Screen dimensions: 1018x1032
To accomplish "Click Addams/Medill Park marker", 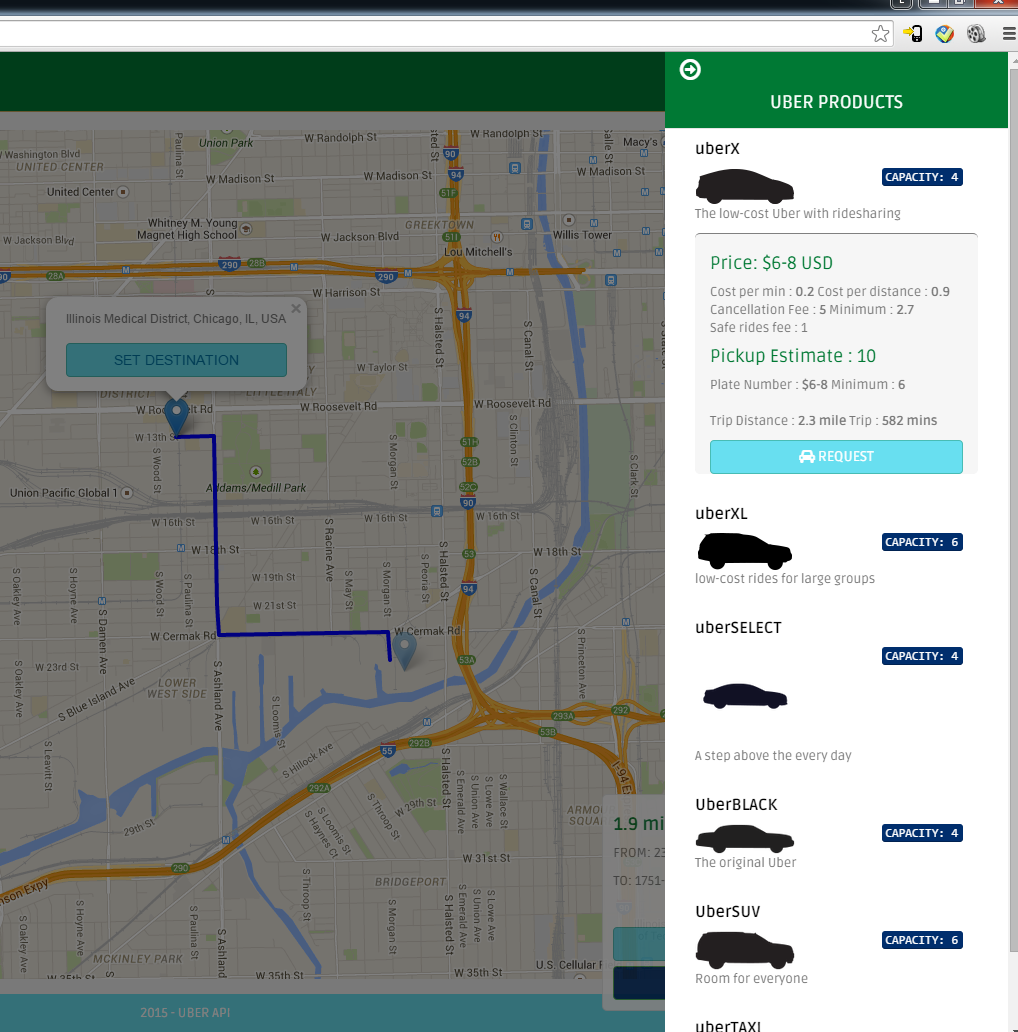I will pyautogui.click(x=256, y=473).
